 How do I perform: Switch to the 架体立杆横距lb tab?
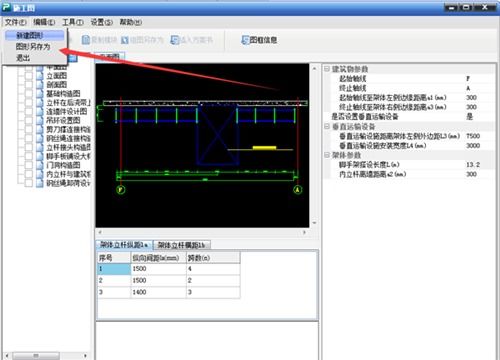182,245
